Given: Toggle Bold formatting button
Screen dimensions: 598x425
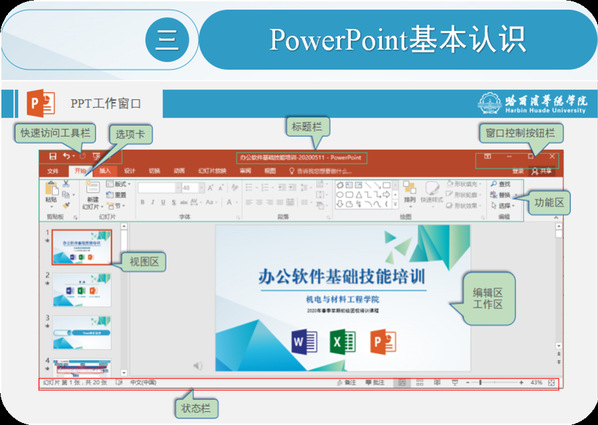Looking at the screenshot, I should click(x=142, y=202).
